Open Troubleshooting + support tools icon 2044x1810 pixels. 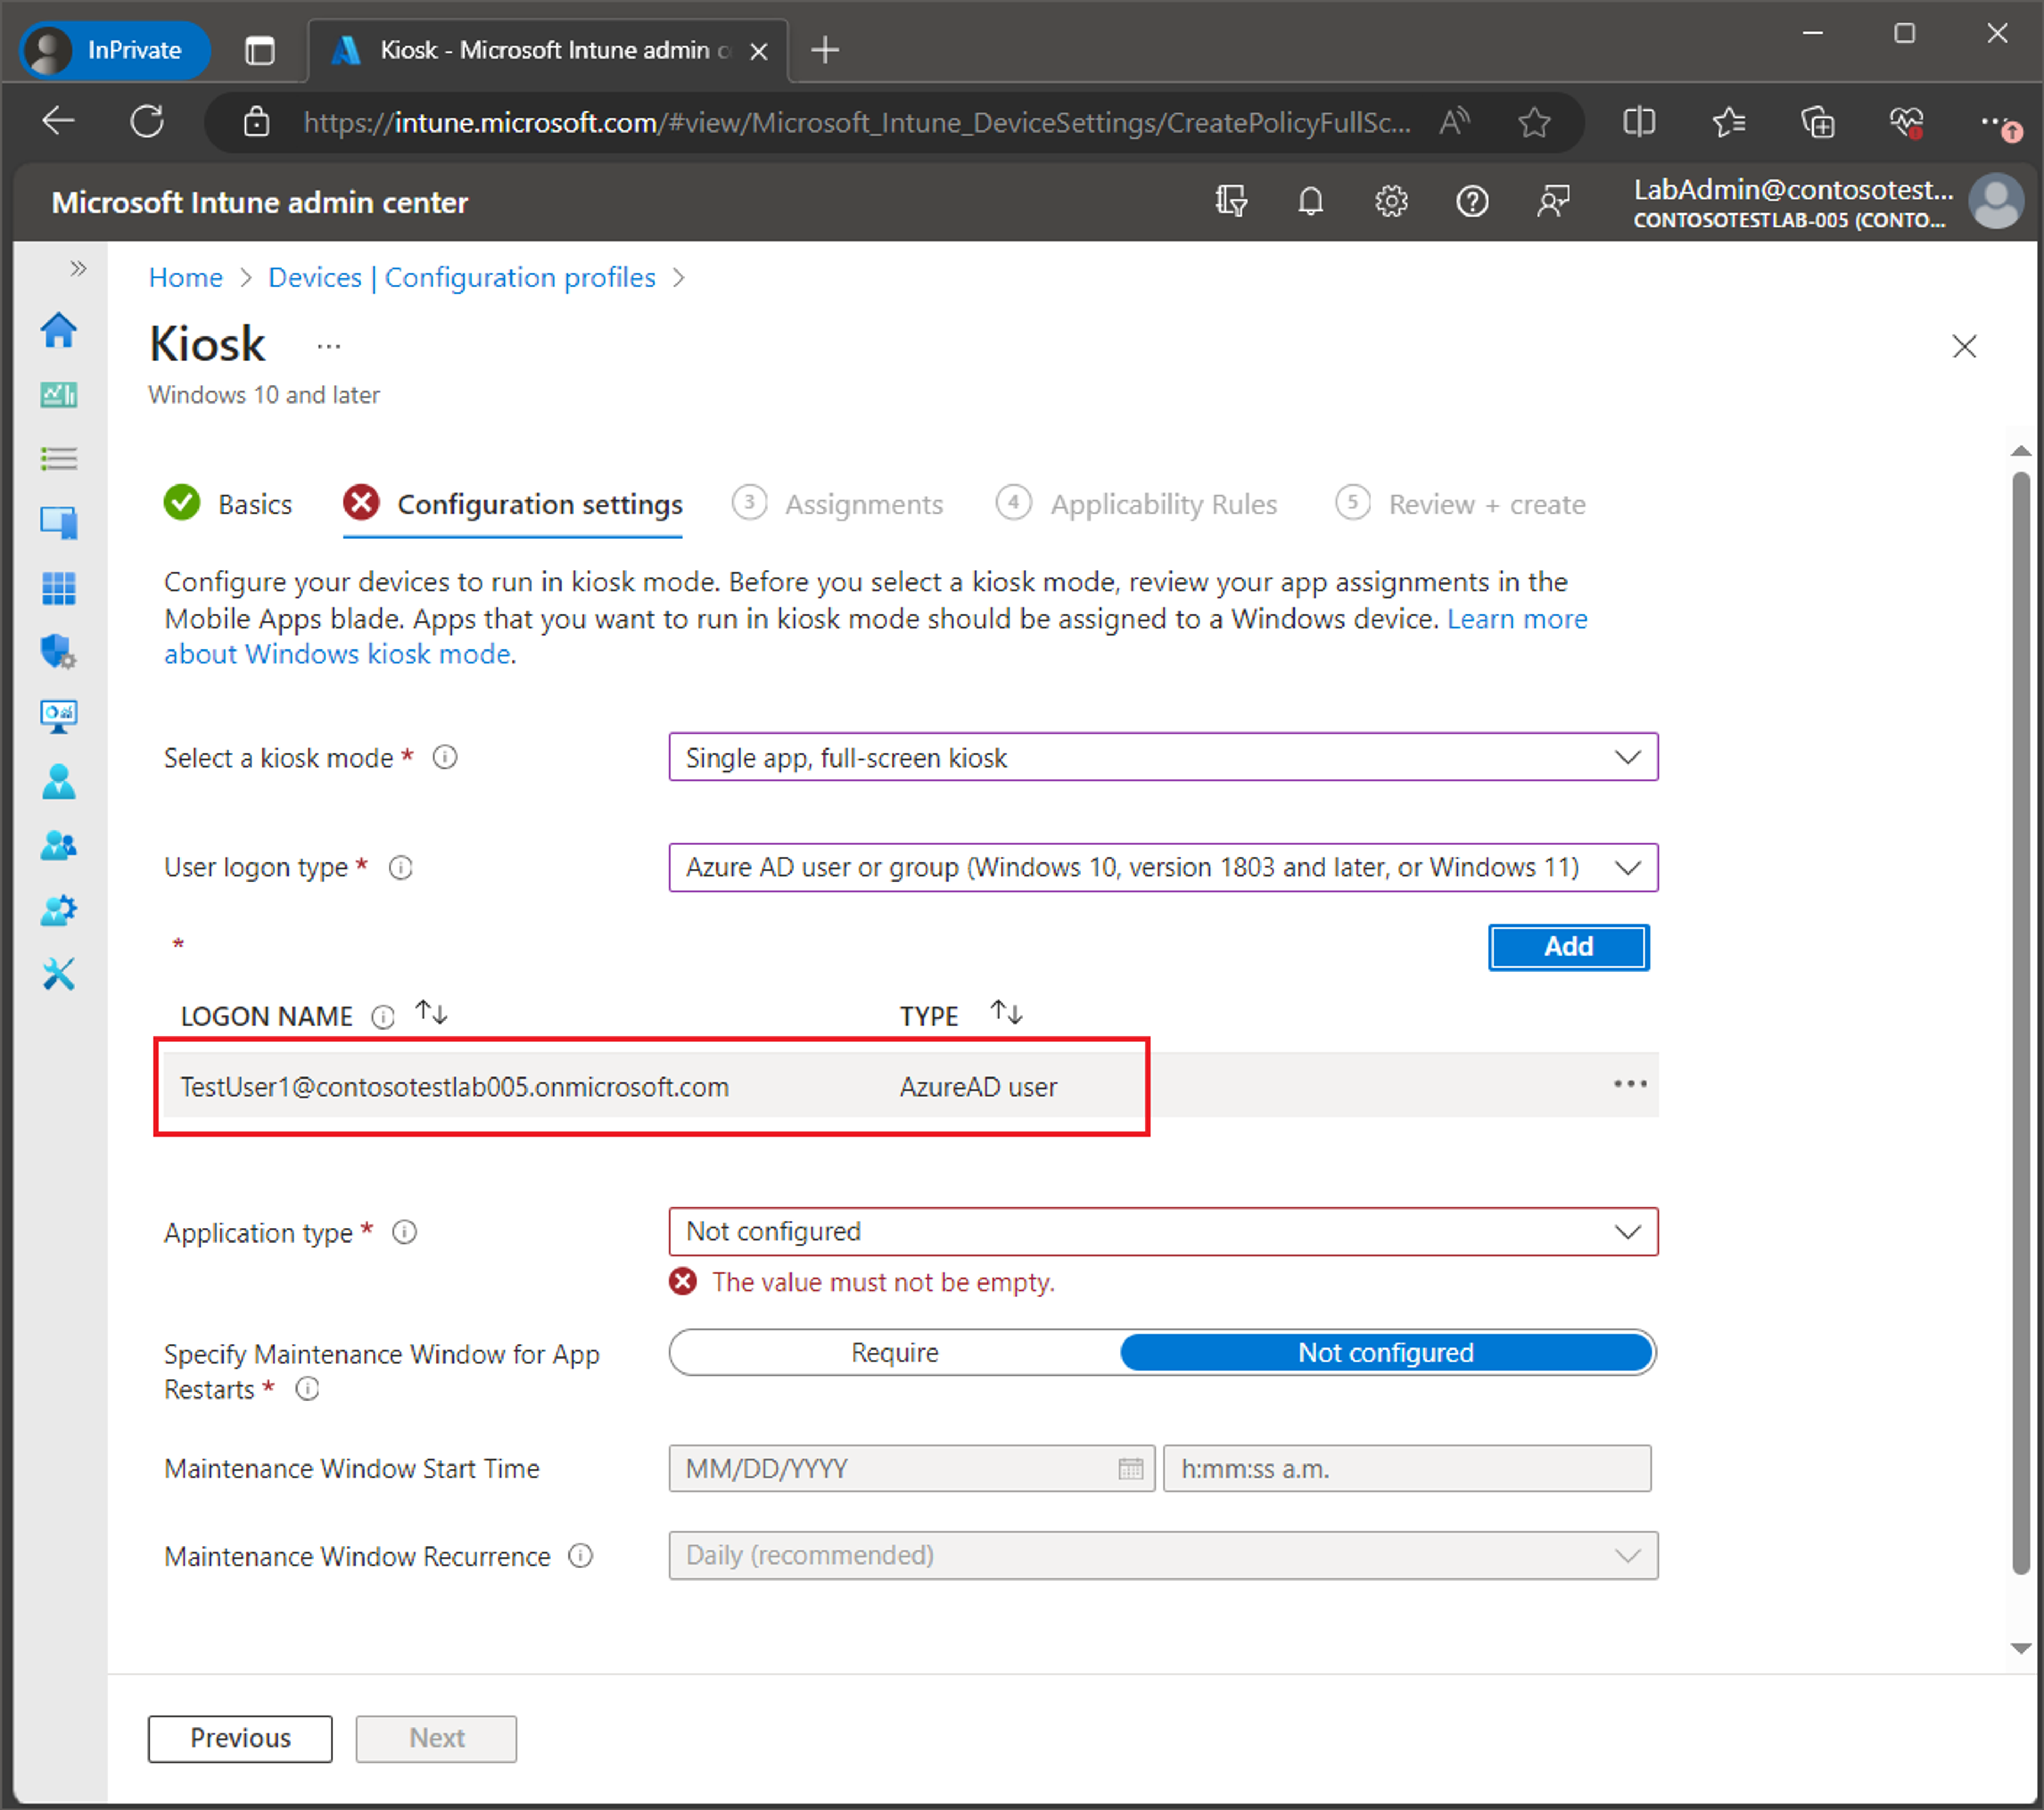(59, 974)
